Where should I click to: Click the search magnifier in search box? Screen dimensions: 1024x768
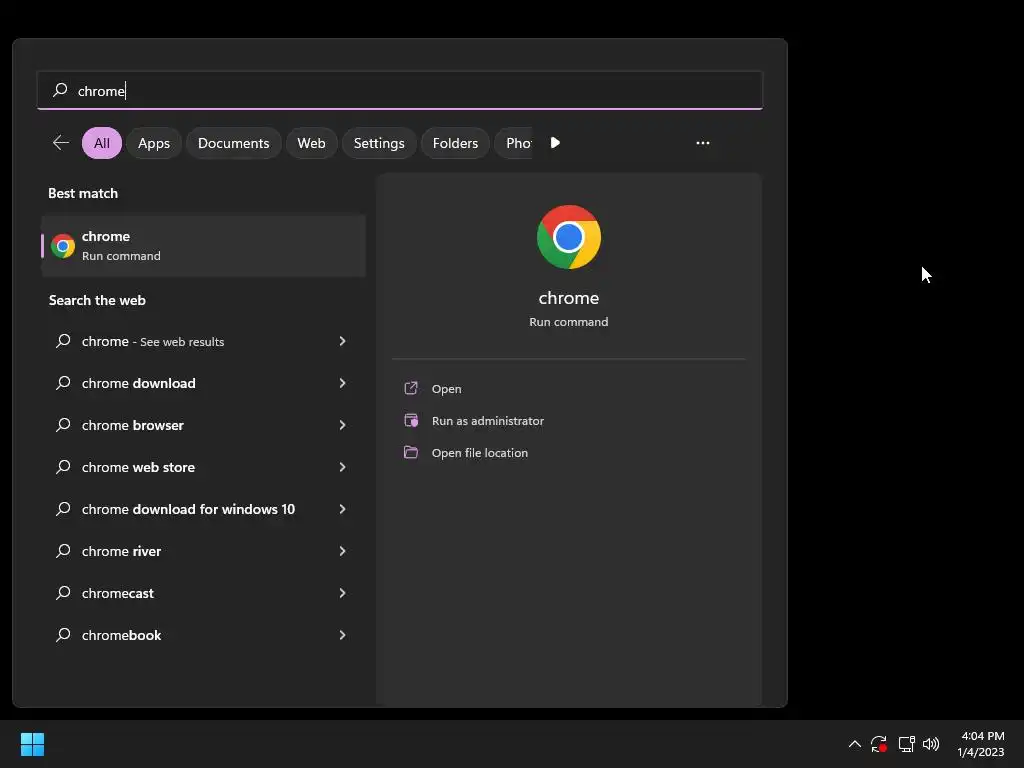coord(60,89)
